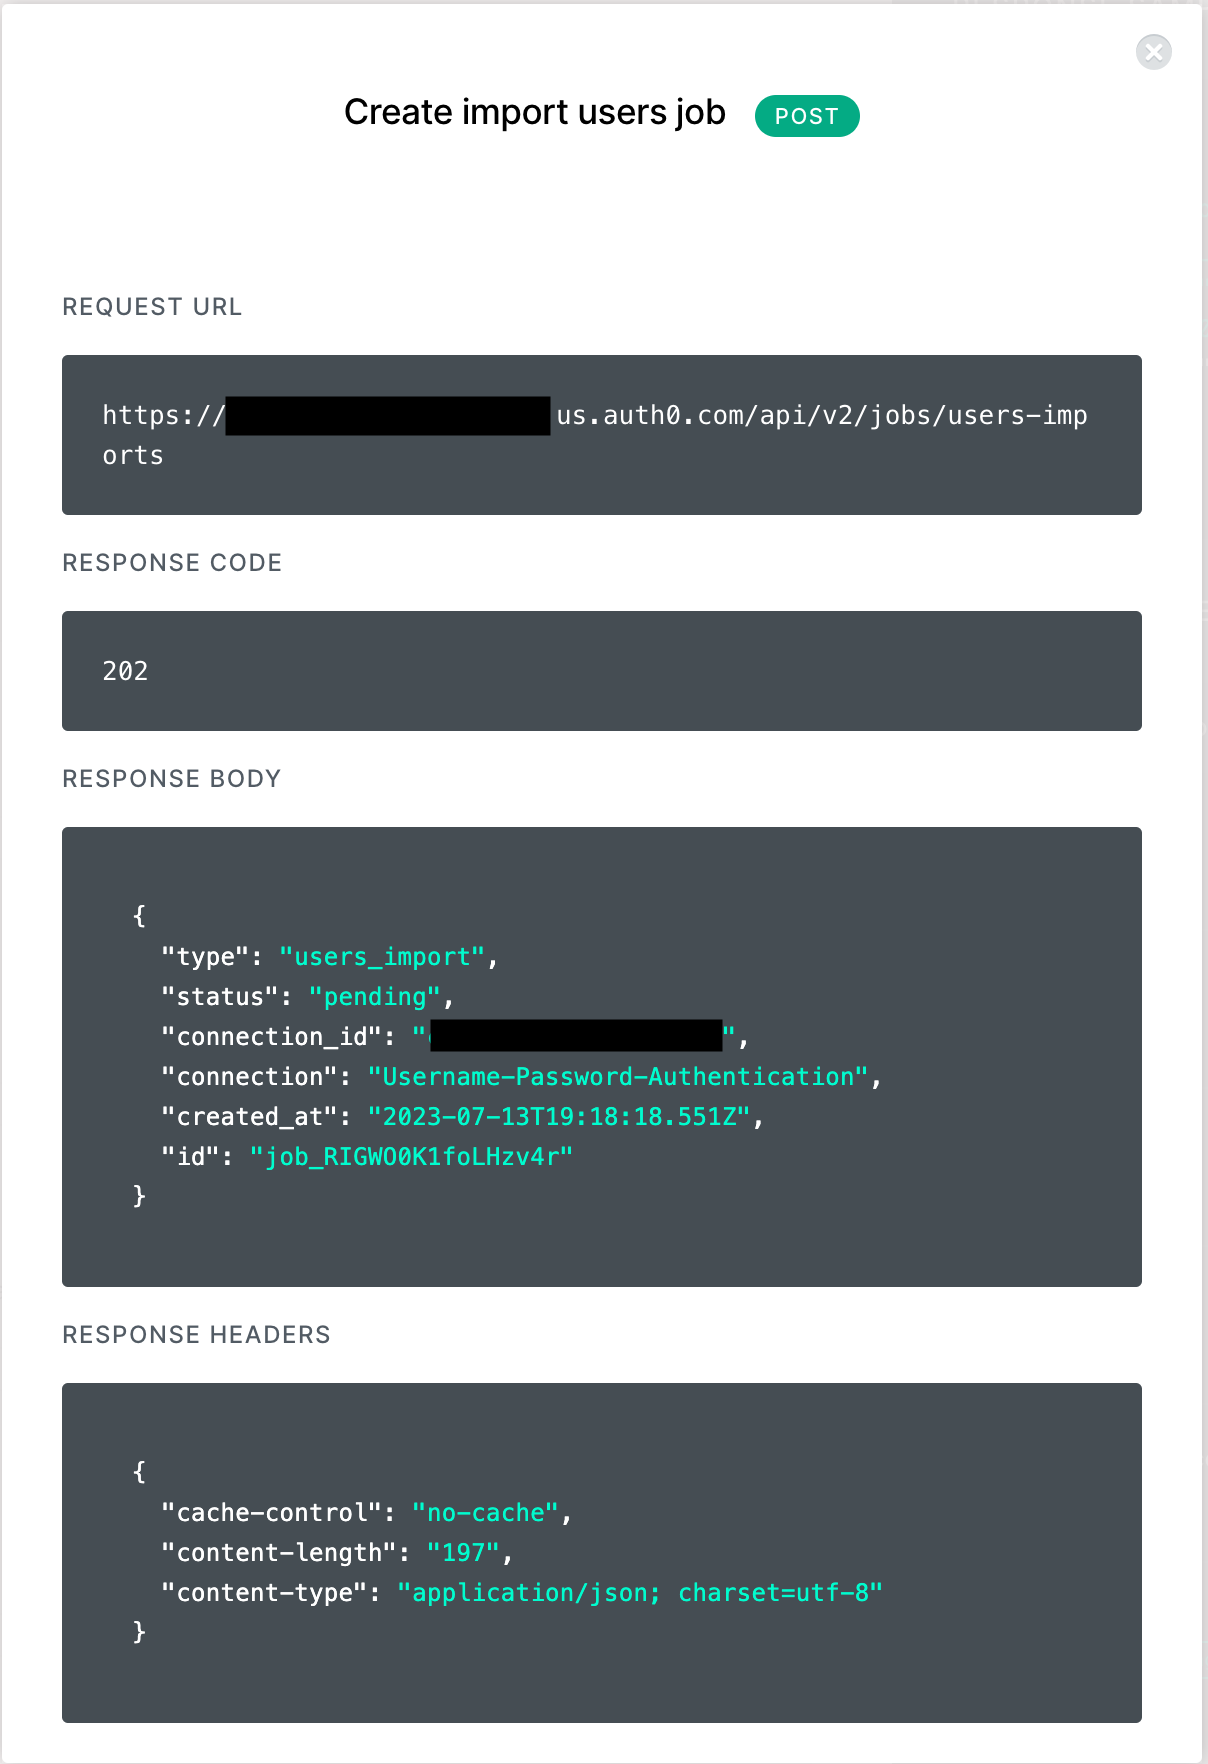Click the redacted tenant name in the URL

click(388, 415)
